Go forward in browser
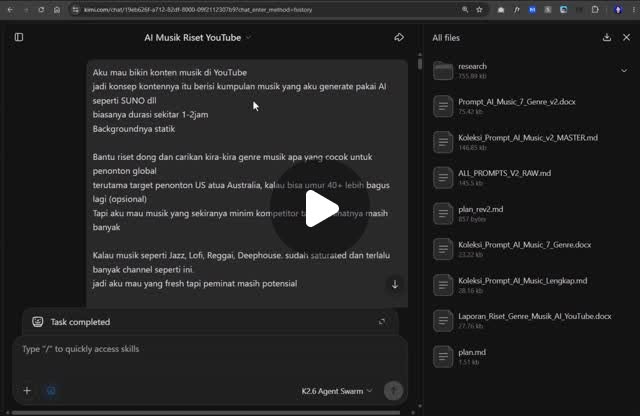 (x=26, y=9)
